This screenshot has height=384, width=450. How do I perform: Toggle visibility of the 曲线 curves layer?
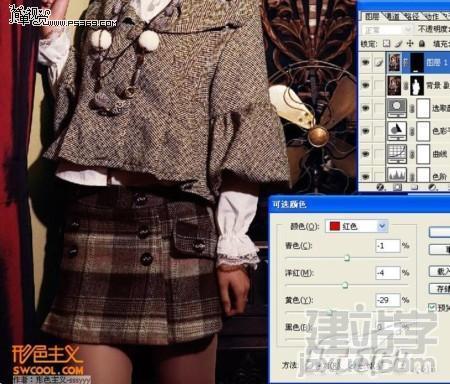(366, 154)
